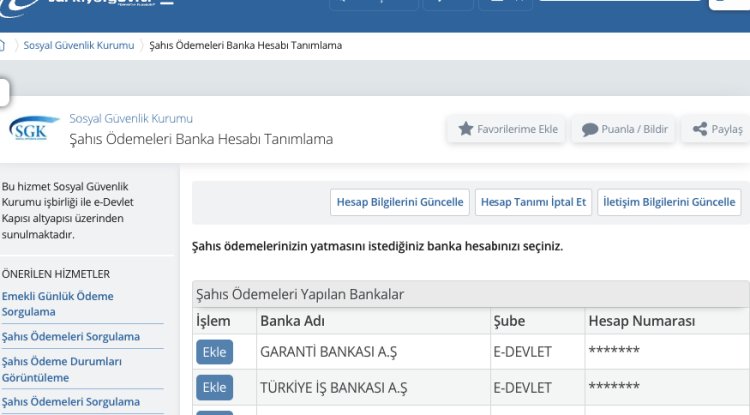
Task: Click the İşlem column header
Action: pos(224,321)
